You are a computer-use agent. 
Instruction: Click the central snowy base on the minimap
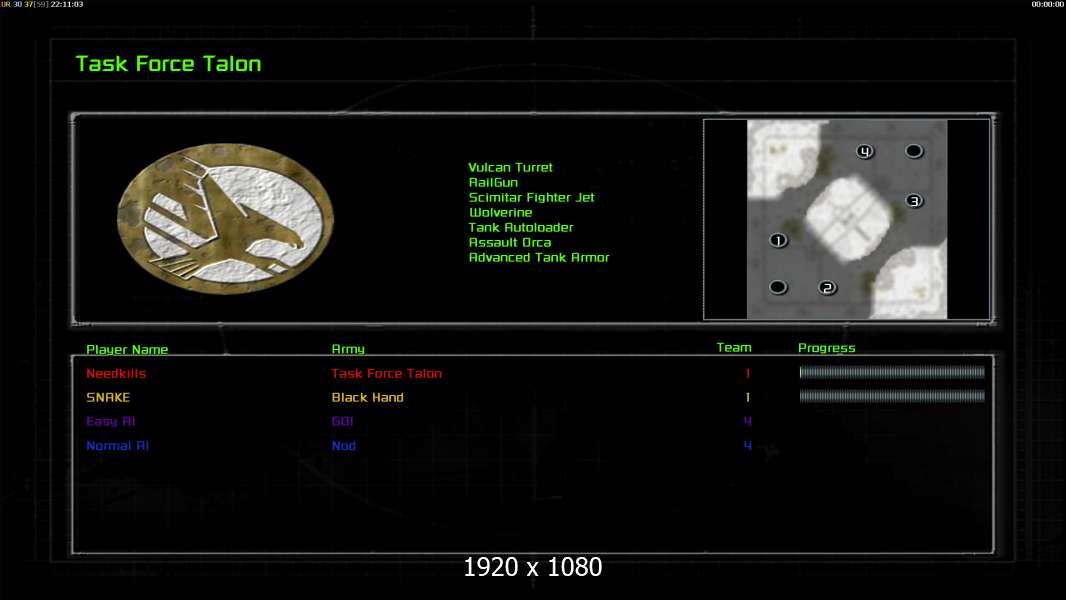[847, 217]
